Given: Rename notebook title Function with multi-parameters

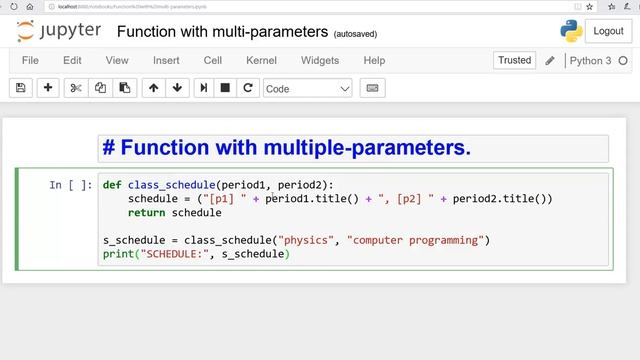Looking at the screenshot, I should 222,31.
